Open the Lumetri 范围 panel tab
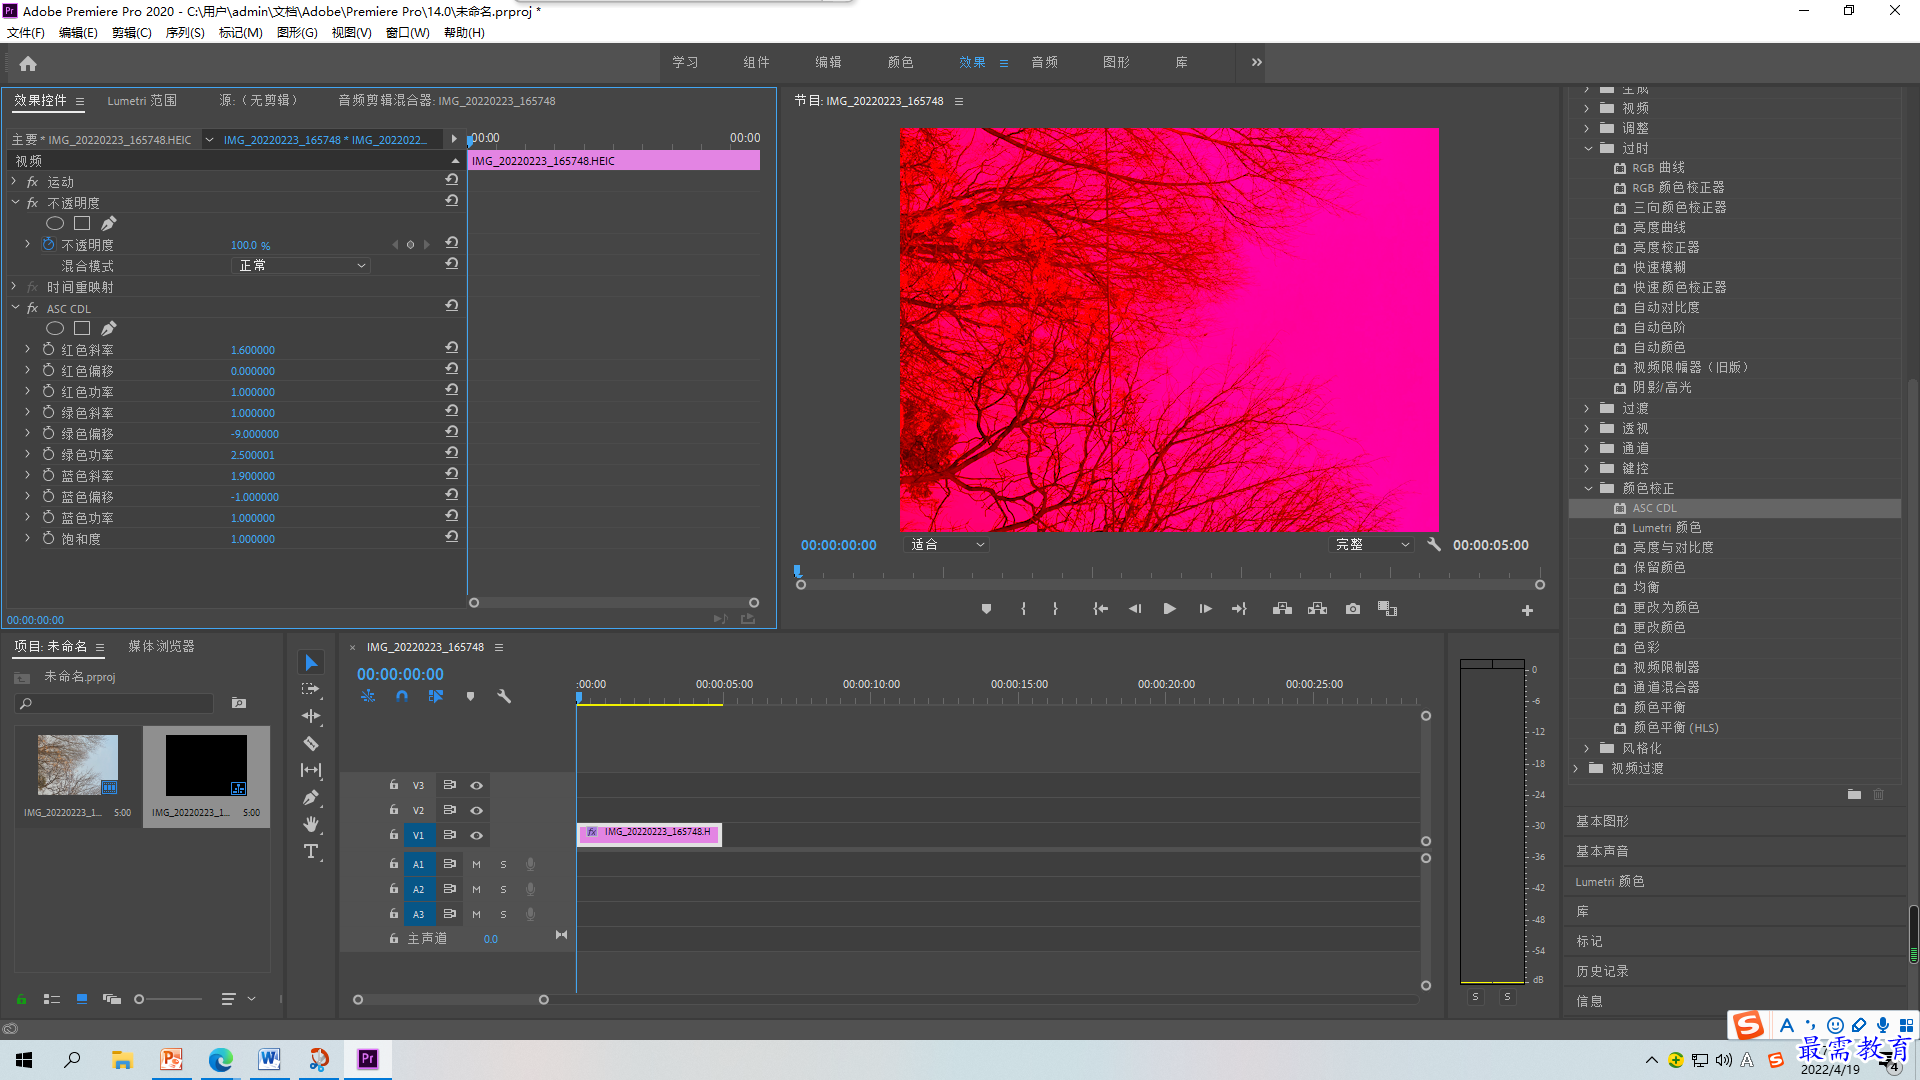 coord(142,100)
